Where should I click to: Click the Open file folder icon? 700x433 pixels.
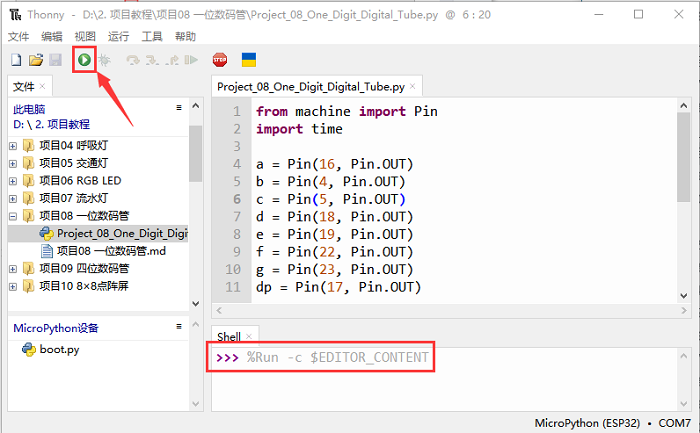pyautogui.click(x=35, y=60)
